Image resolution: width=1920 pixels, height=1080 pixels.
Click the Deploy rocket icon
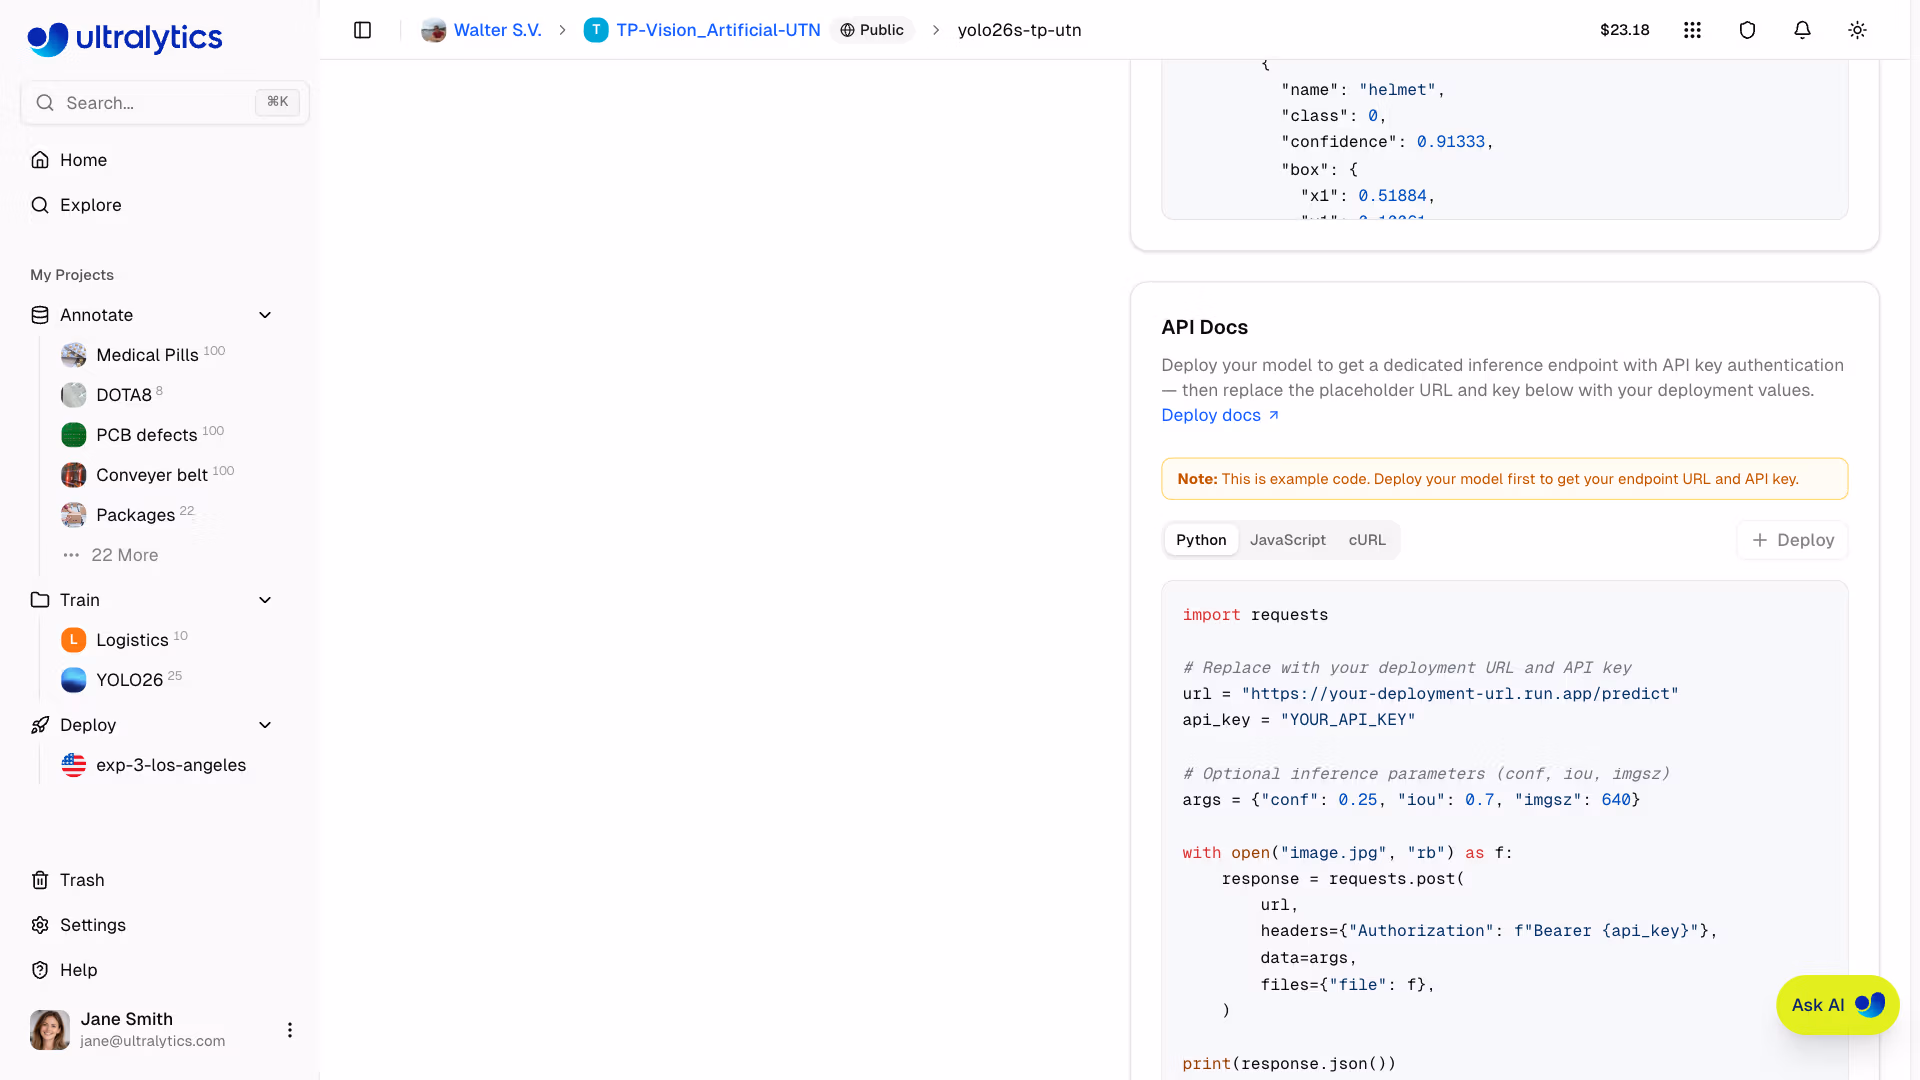click(x=40, y=725)
